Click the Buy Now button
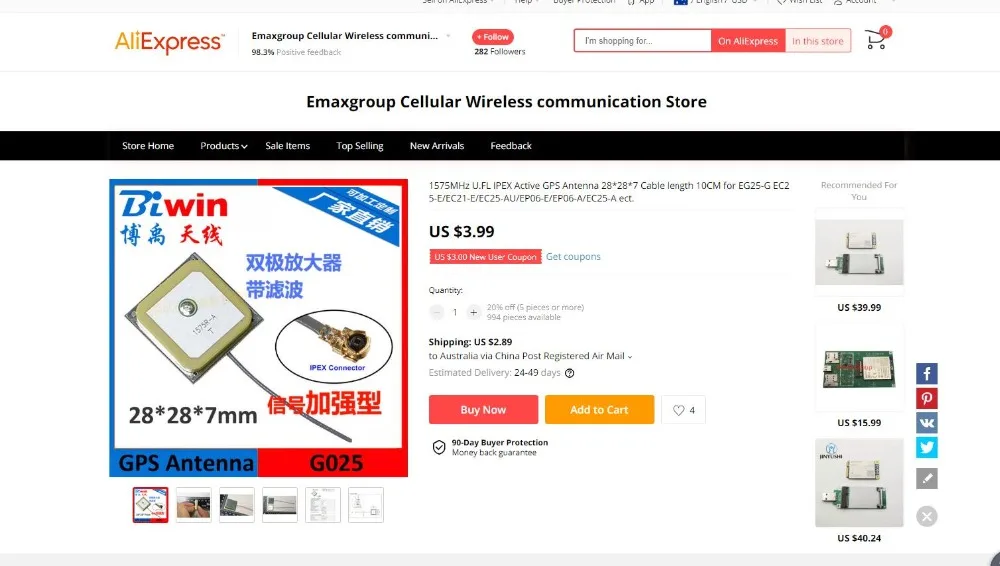The height and width of the screenshot is (566, 1000). (x=483, y=410)
